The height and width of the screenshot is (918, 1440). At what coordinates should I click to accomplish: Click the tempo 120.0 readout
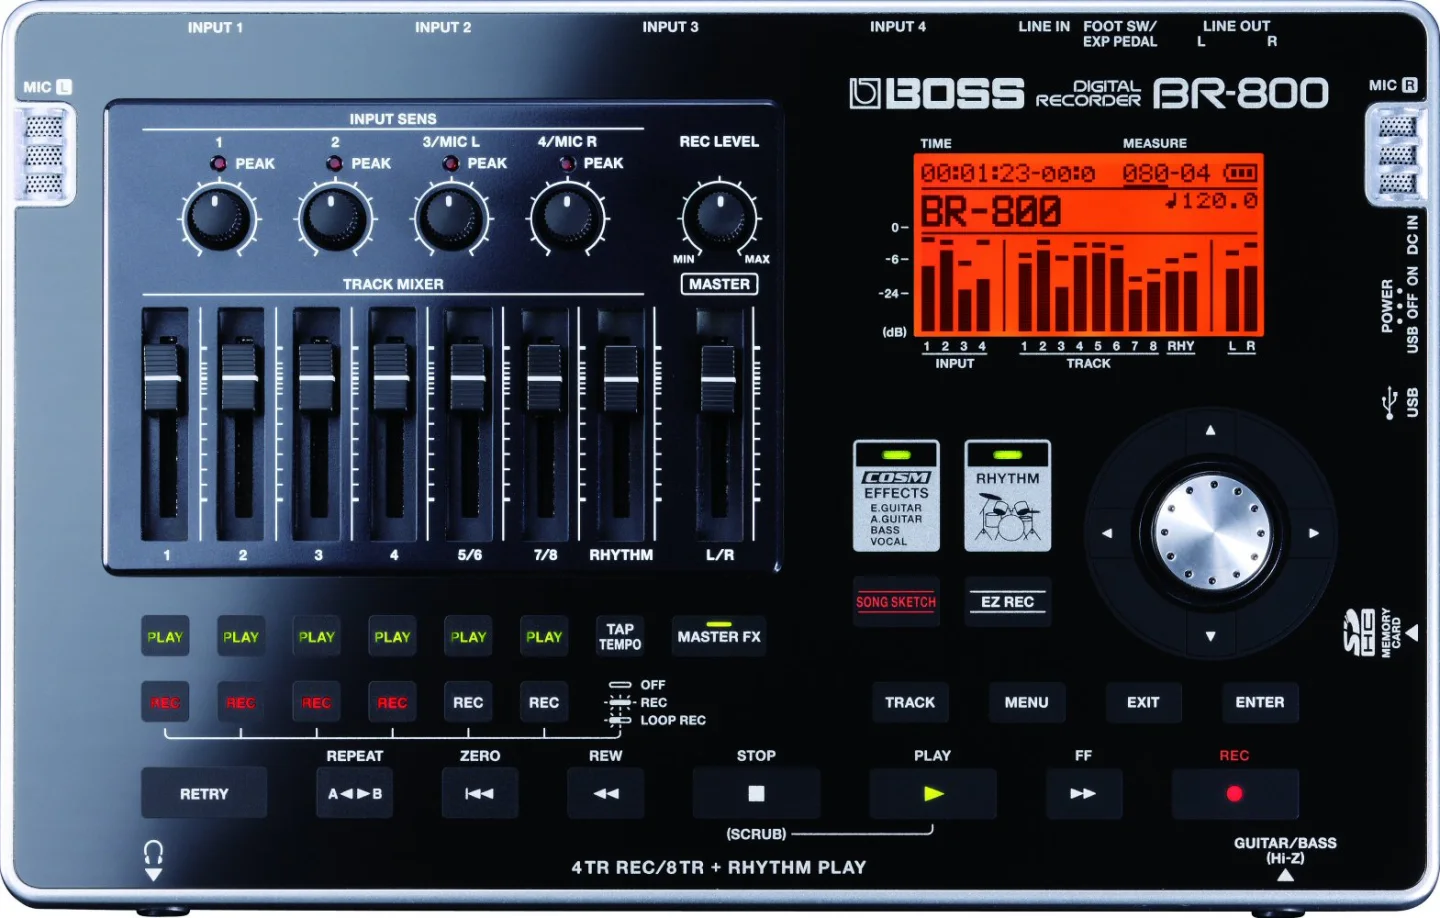1211,201
